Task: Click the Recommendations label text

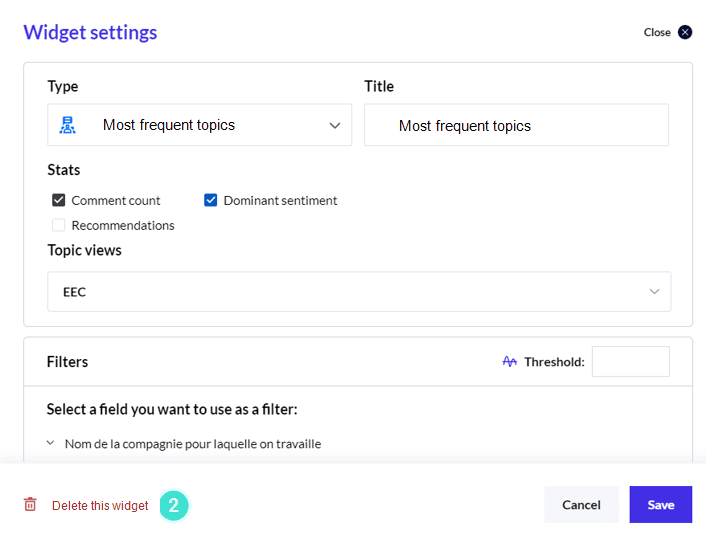Action: (123, 225)
